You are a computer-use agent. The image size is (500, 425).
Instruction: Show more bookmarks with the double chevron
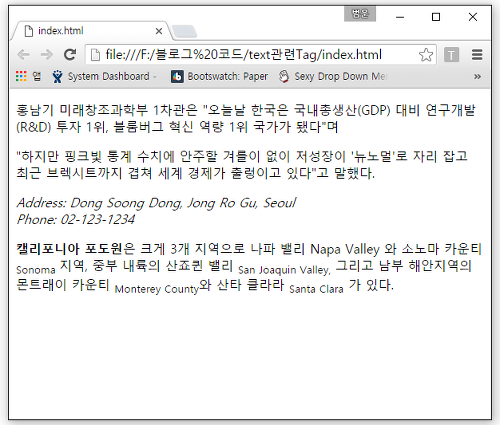pyautogui.click(x=477, y=77)
